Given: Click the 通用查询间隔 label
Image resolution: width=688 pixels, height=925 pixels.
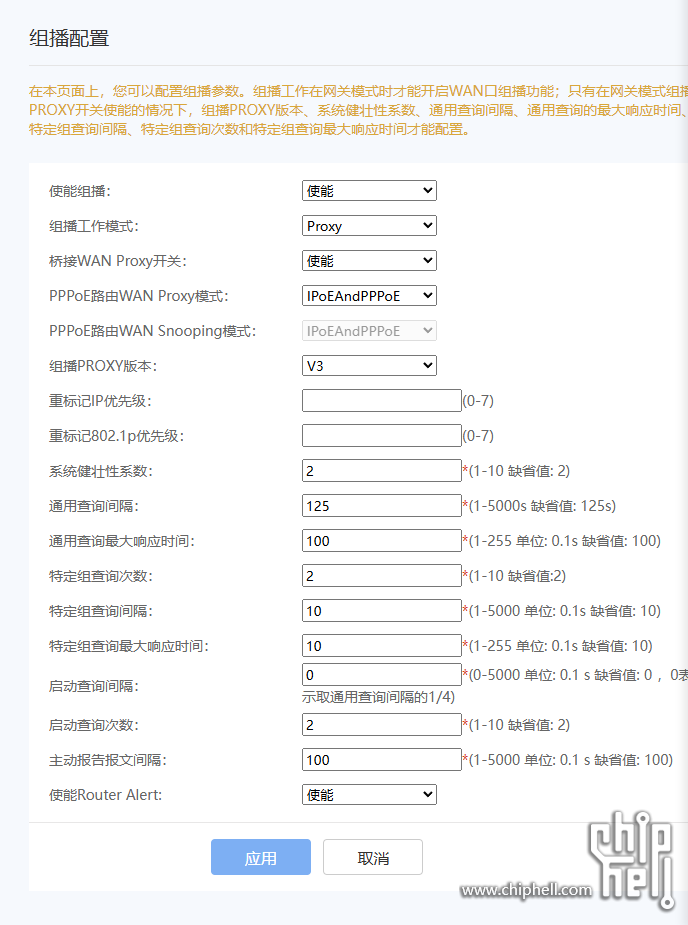Looking at the screenshot, I should [94, 506].
